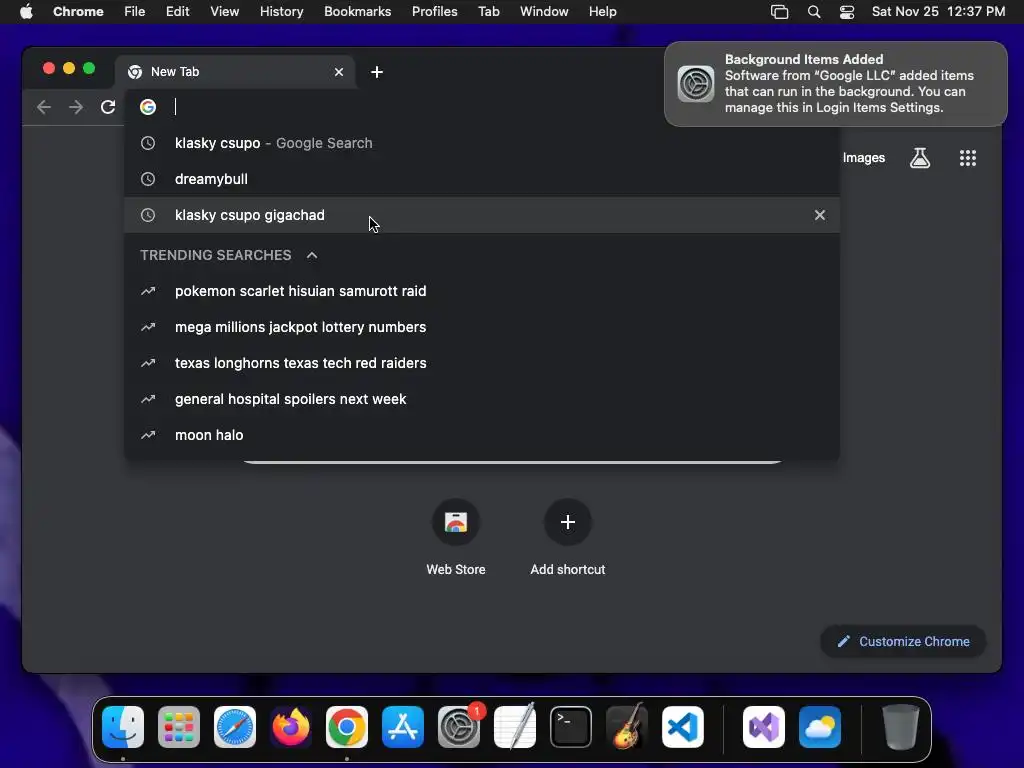Image resolution: width=1024 pixels, height=768 pixels.
Task: Open the Window menu
Action: pyautogui.click(x=544, y=12)
